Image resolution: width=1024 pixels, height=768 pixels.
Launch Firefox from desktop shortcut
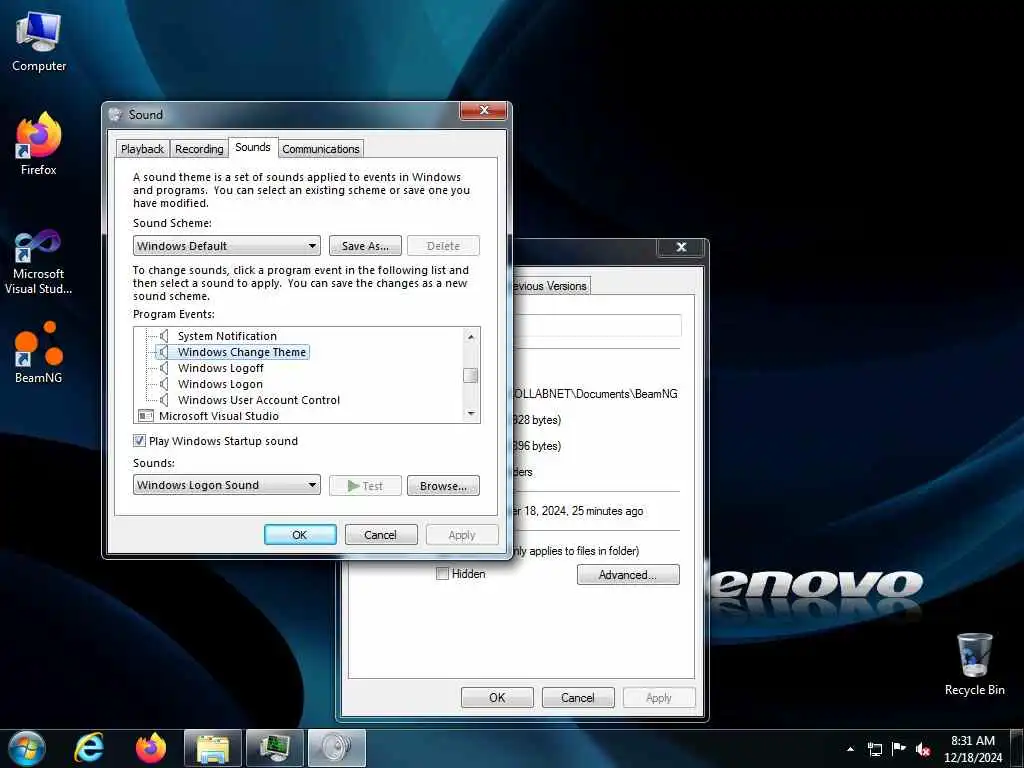(x=39, y=143)
